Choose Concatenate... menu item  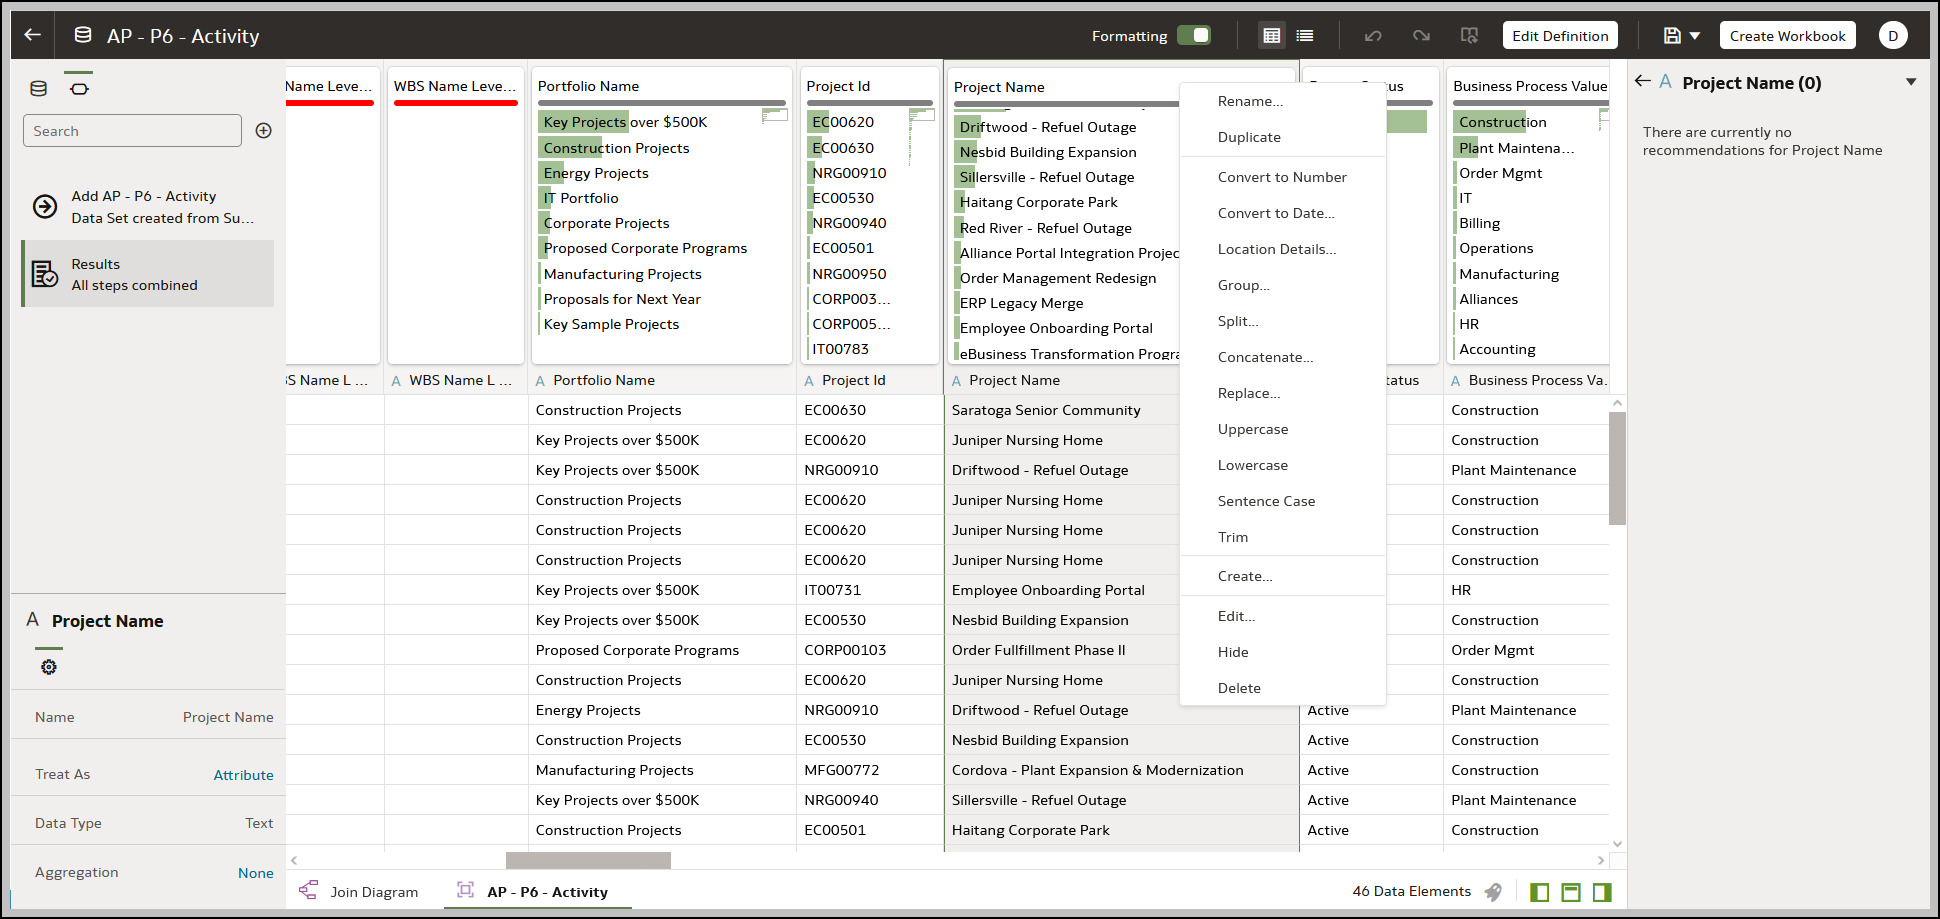pyautogui.click(x=1282, y=357)
